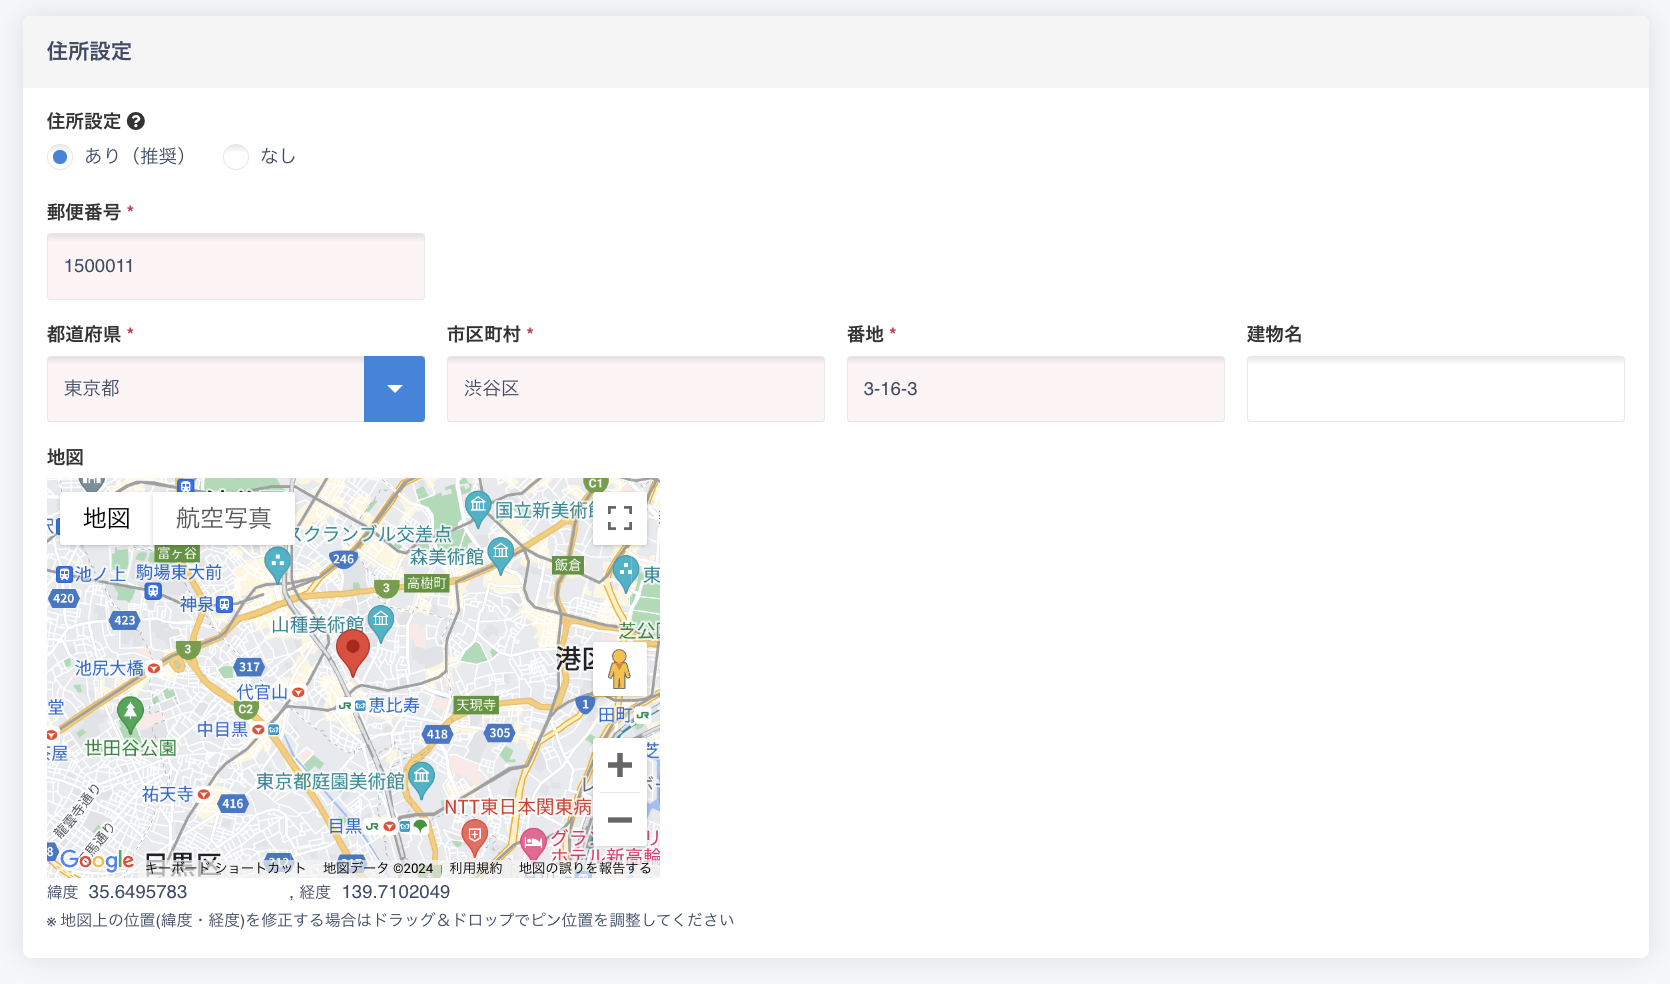Viewport: 1670px width, 984px height.
Task: Switch map to 地図 view
Action: pyautogui.click(x=107, y=518)
